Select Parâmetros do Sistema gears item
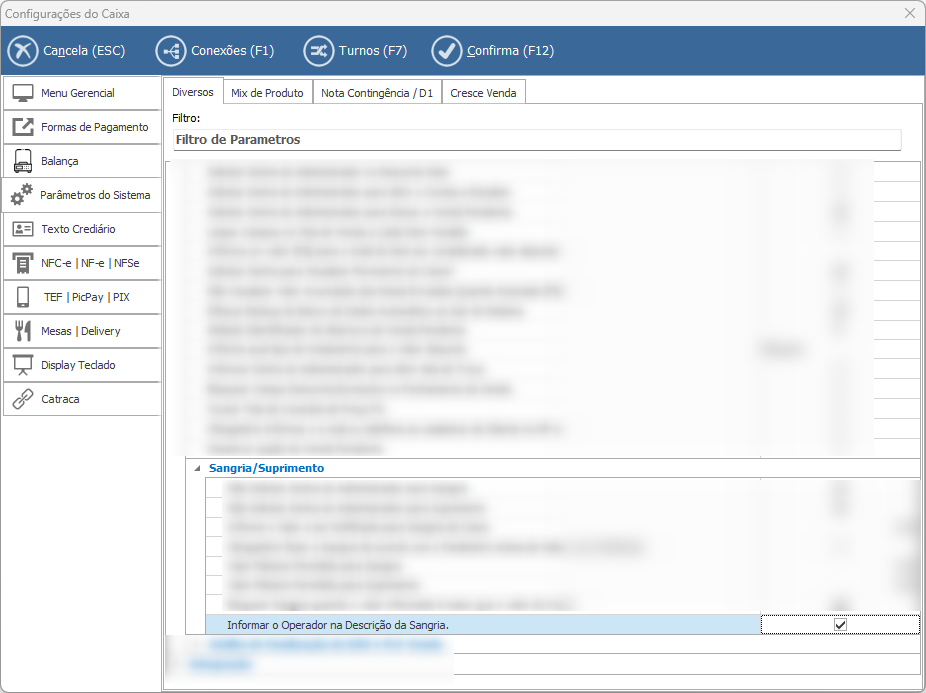The width and height of the screenshot is (926, 693). pyautogui.click(x=81, y=195)
